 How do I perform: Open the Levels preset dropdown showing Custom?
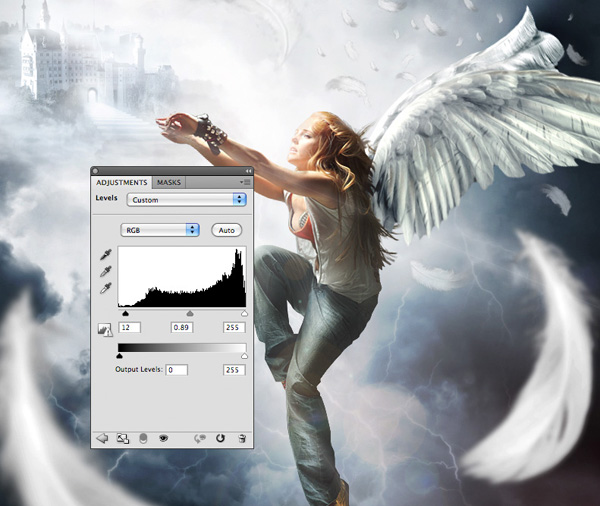coord(185,200)
